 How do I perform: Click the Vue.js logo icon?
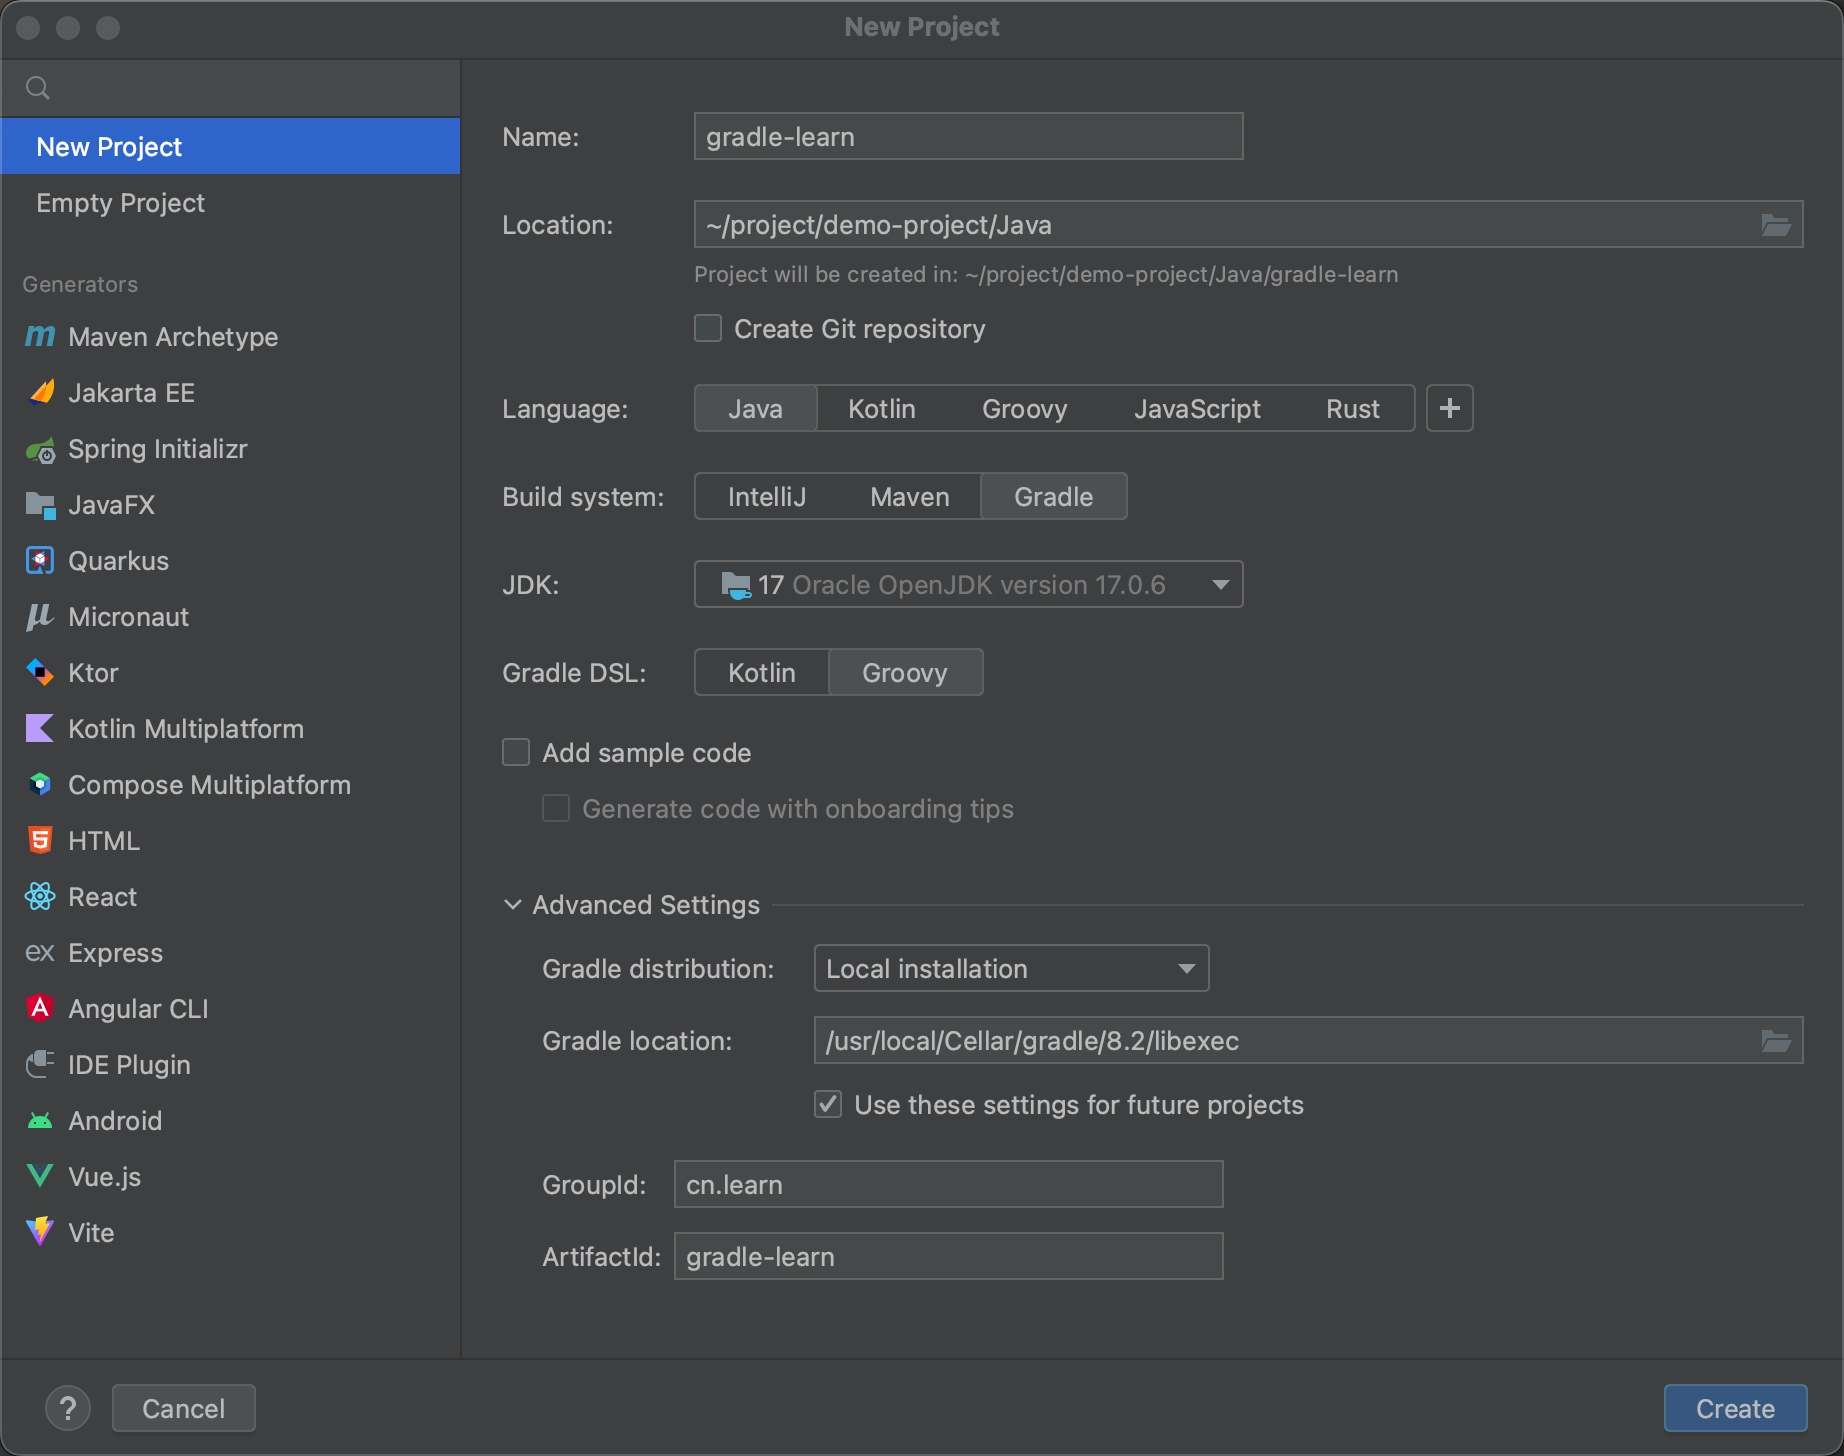coord(40,1176)
